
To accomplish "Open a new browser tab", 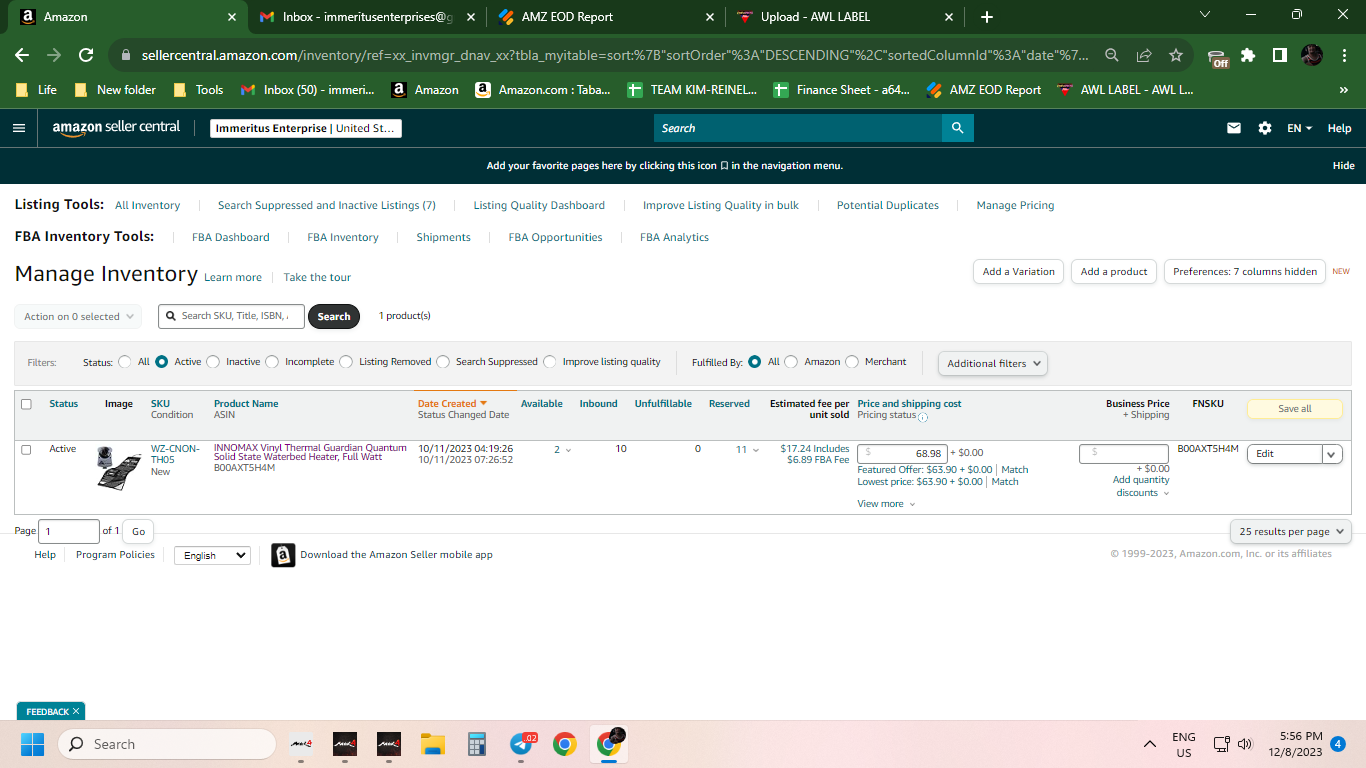I will 987,17.
